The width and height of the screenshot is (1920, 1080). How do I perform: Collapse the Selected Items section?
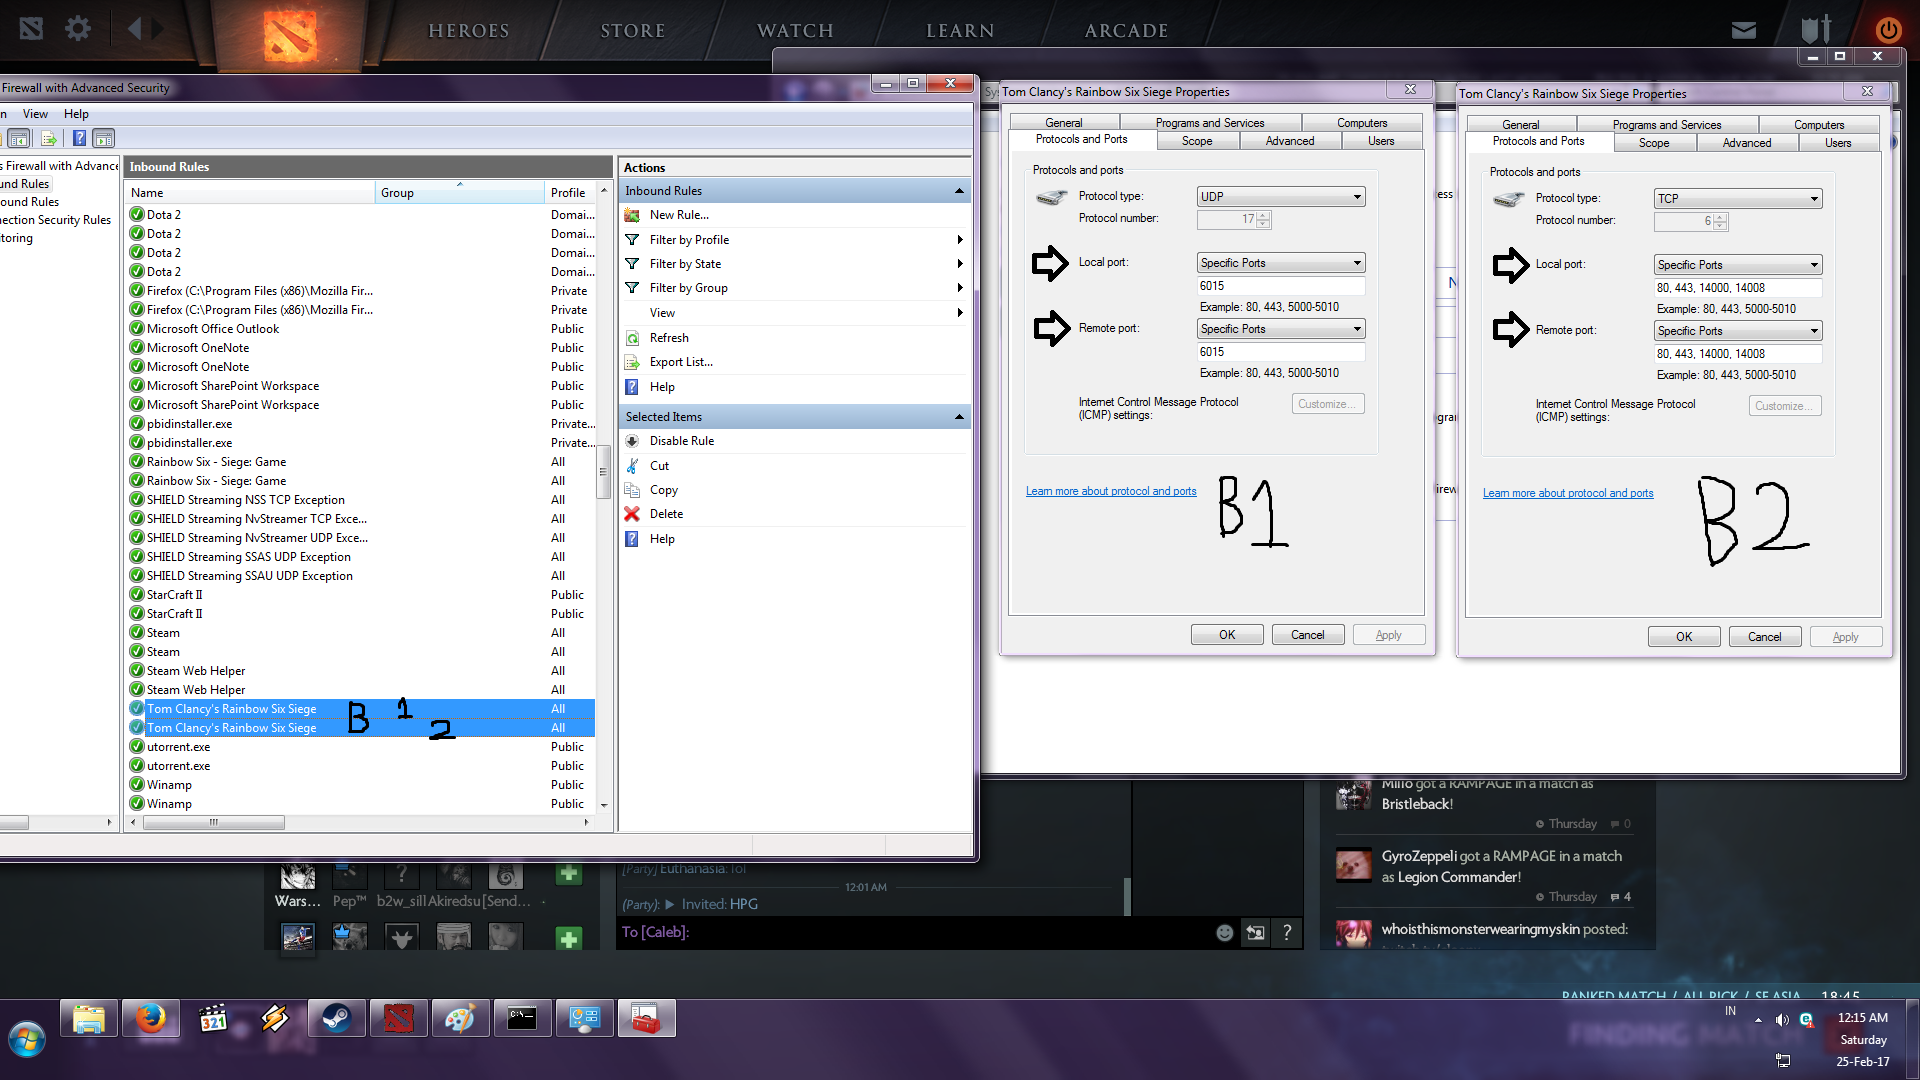point(959,417)
